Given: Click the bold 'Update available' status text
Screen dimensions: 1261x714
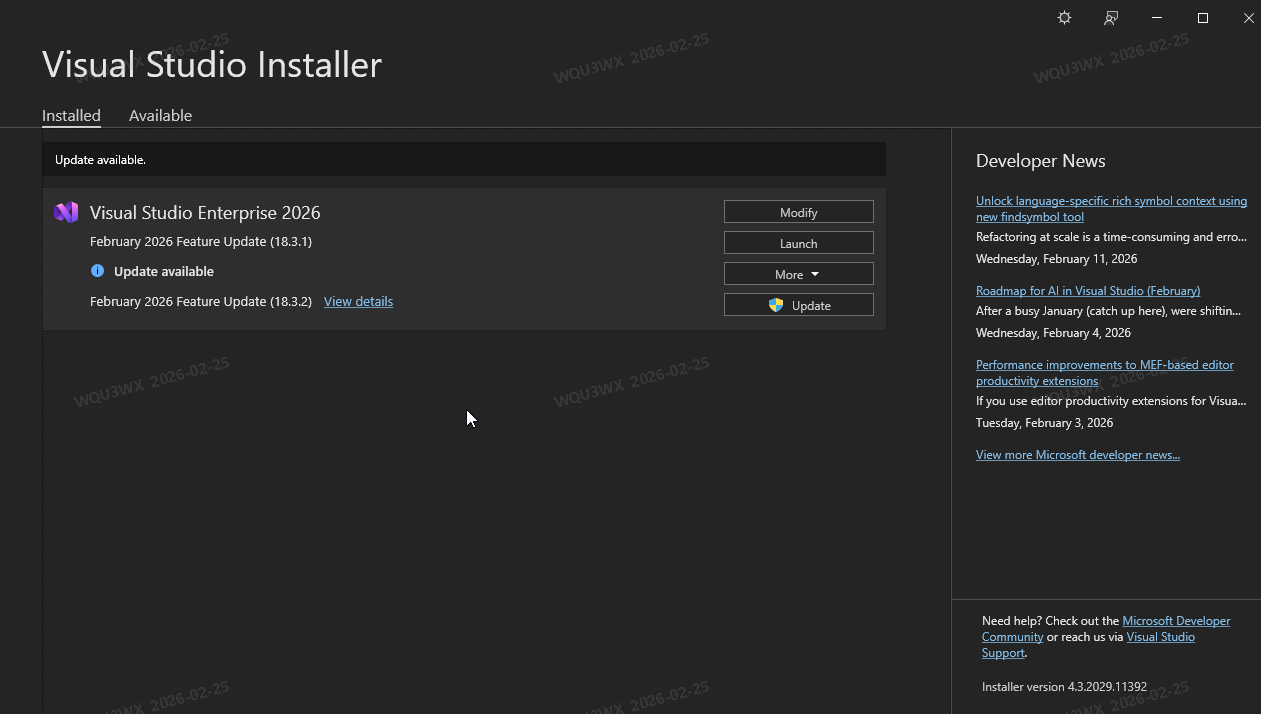Looking at the screenshot, I should [x=164, y=271].
